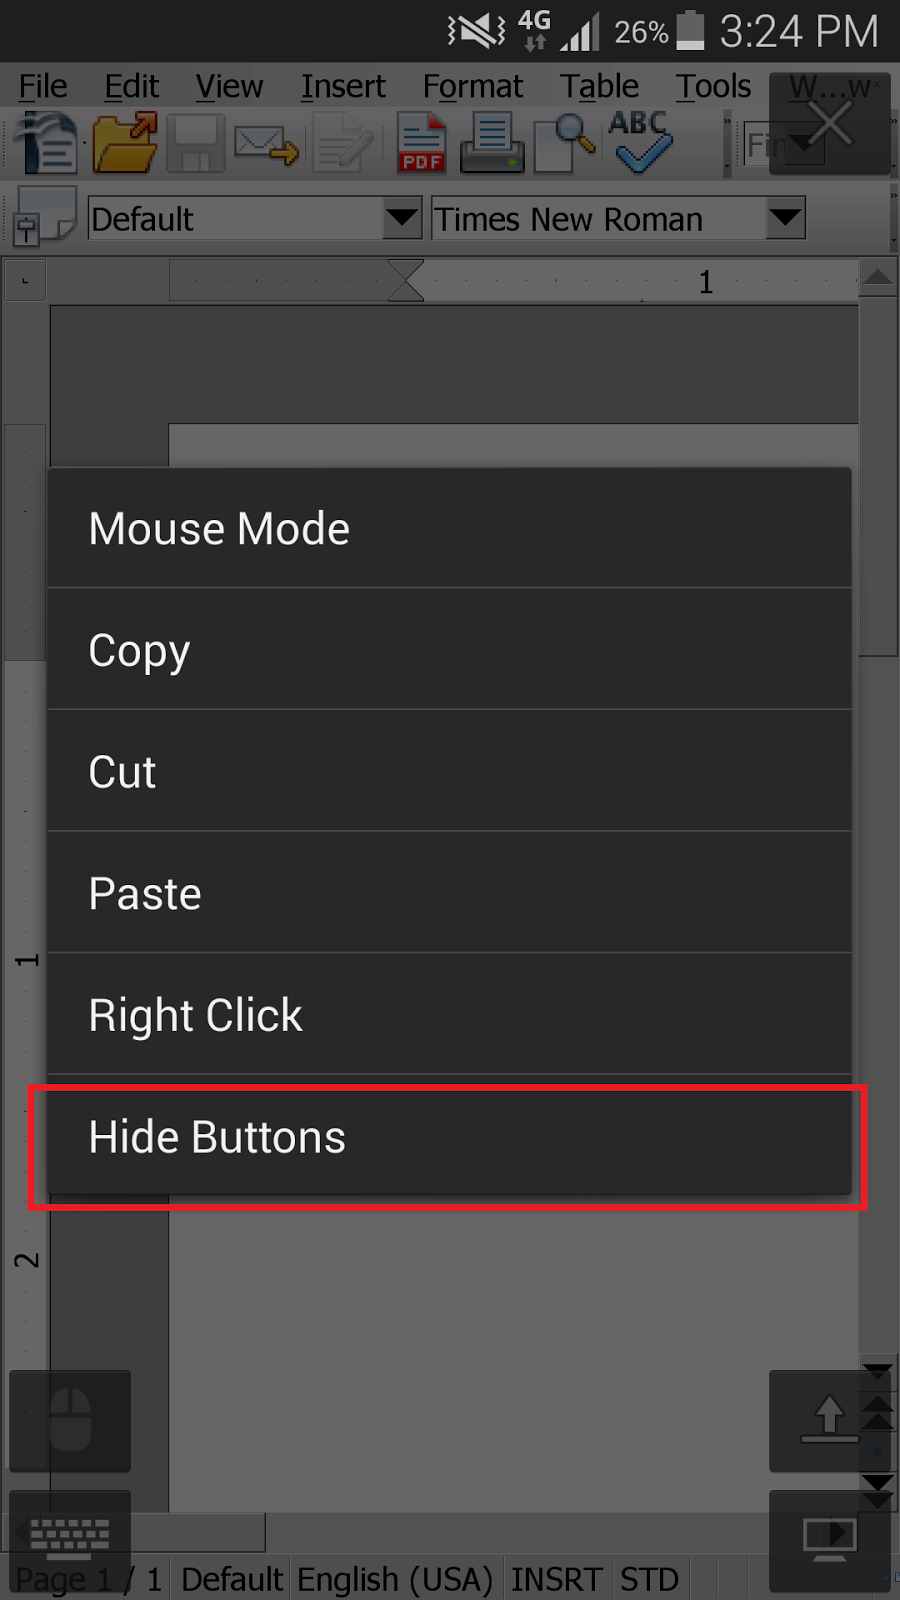Toggle STD selection mode in status bar
Screen dimensions: 900x1600
coord(649,1579)
